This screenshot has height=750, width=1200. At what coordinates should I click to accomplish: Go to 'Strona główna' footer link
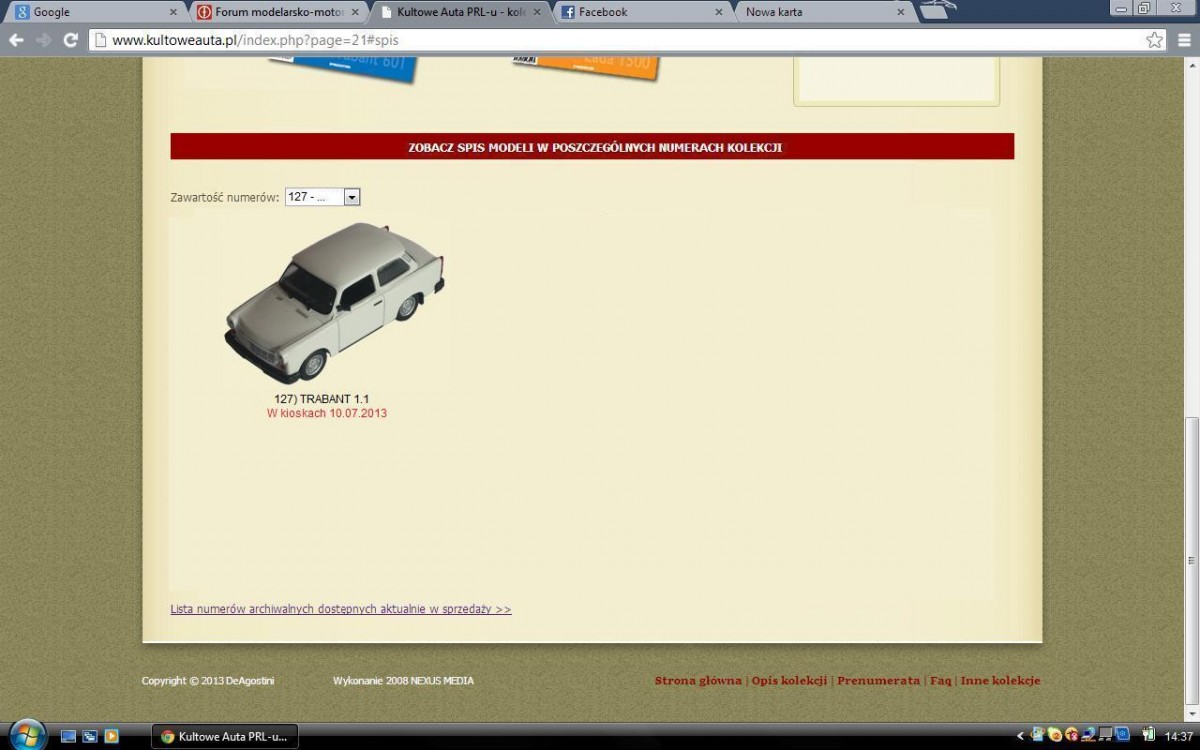[698, 681]
